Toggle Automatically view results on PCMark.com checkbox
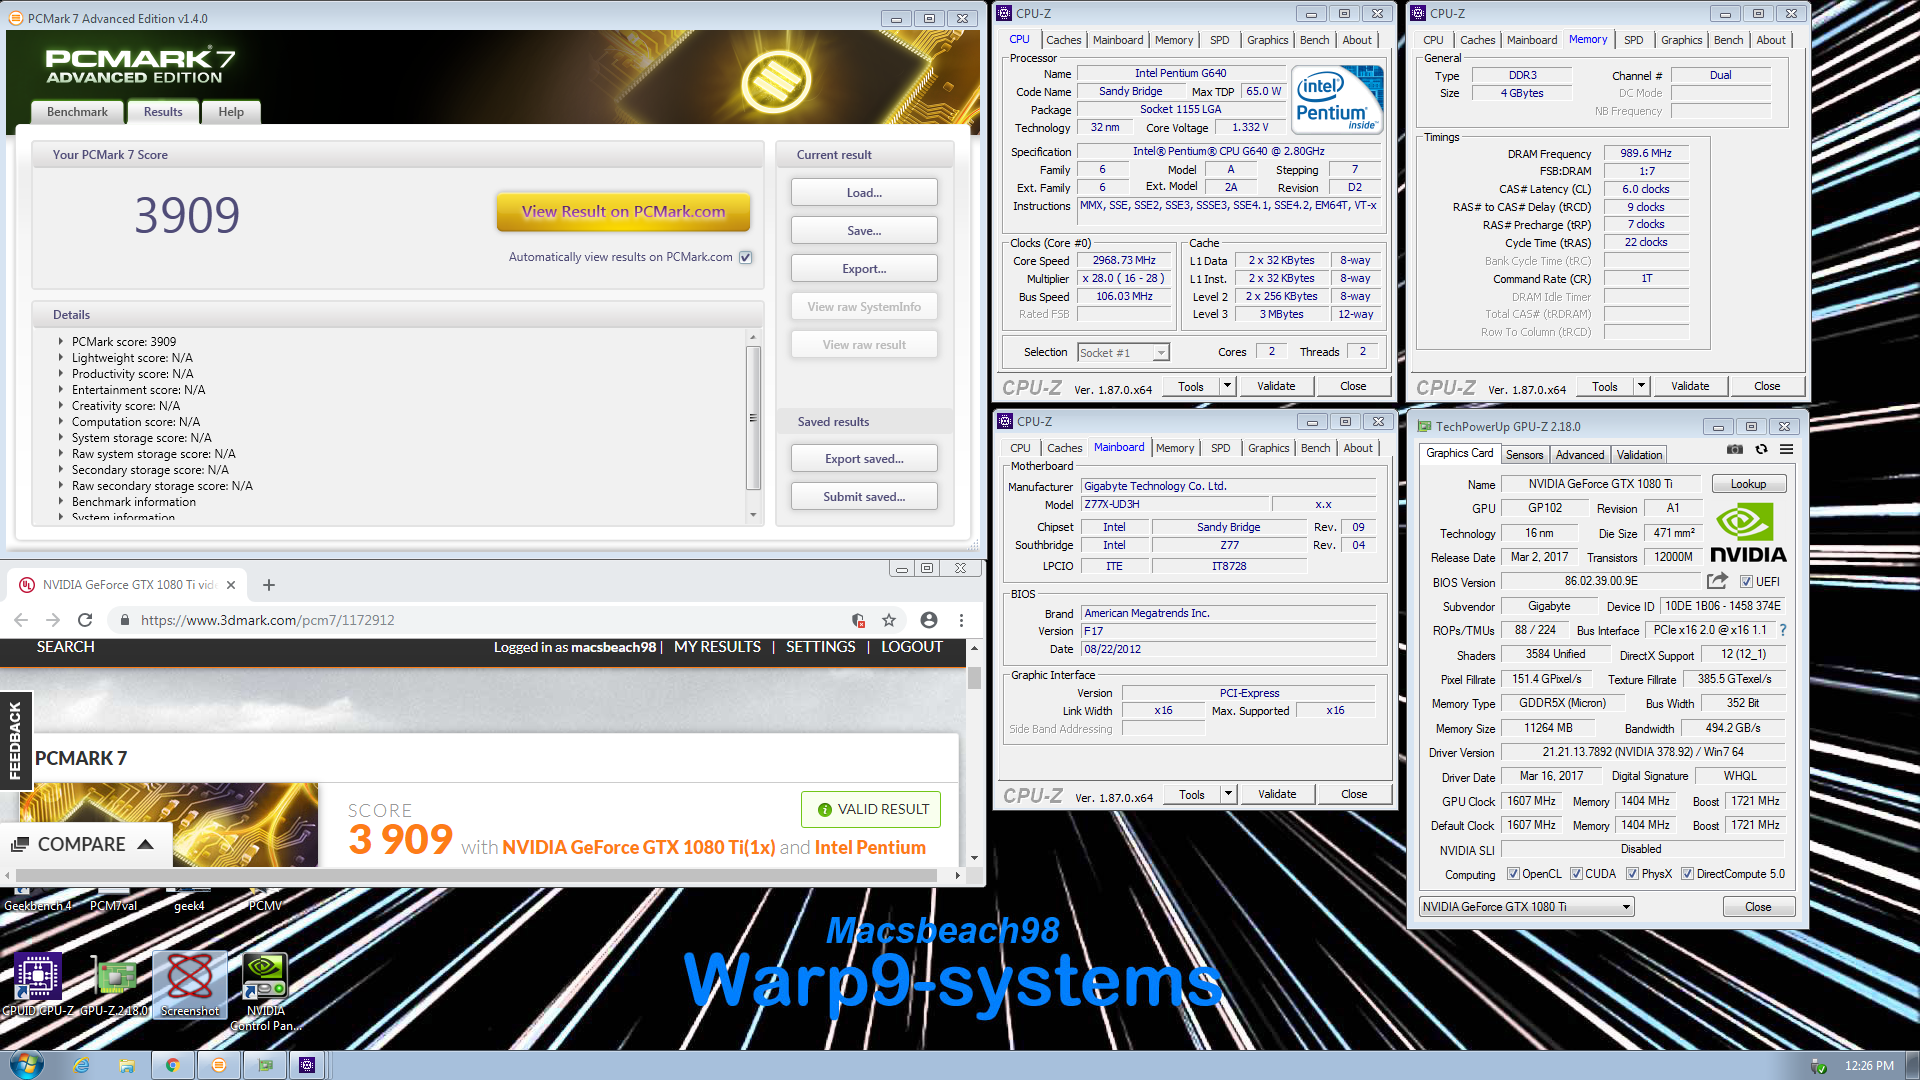Viewport: 1920px width, 1080px height. tap(746, 257)
